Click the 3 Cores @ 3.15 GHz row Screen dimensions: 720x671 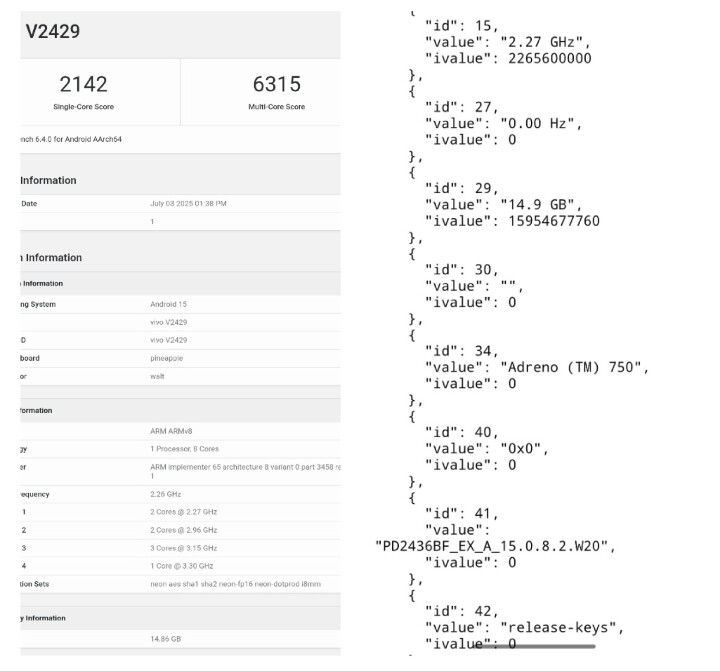[183, 548]
